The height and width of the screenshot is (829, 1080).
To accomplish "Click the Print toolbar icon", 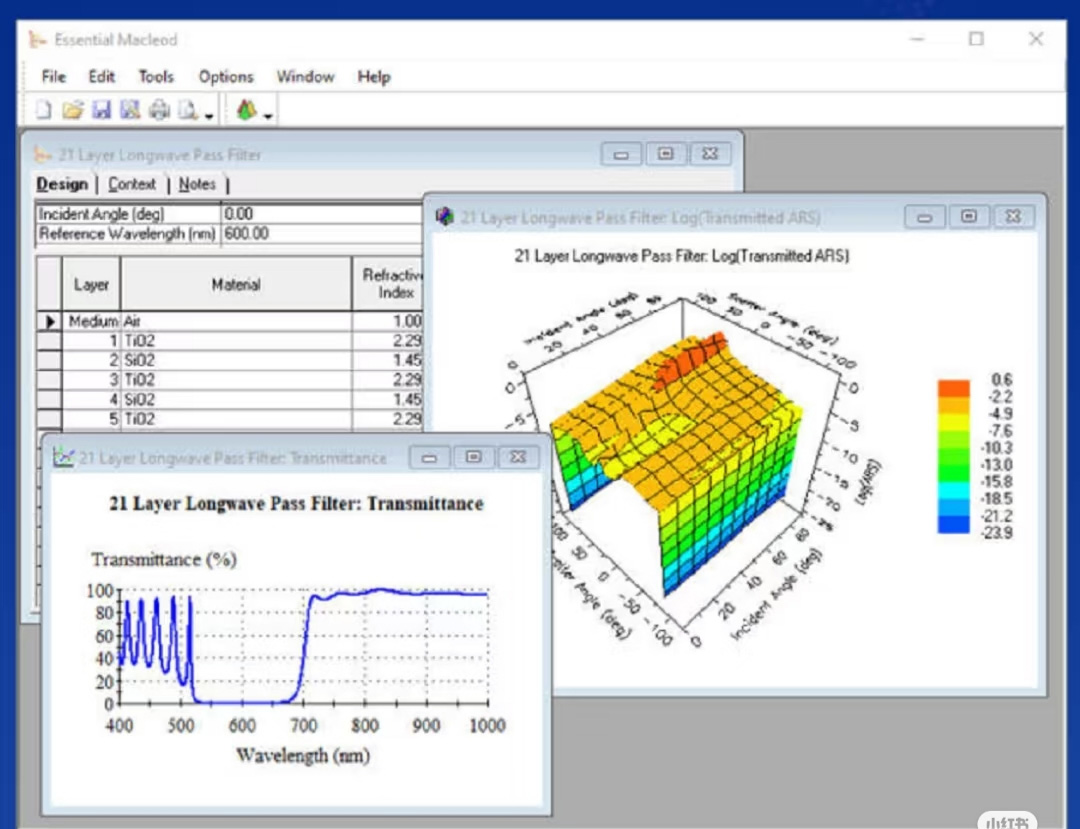I will tap(159, 111).
